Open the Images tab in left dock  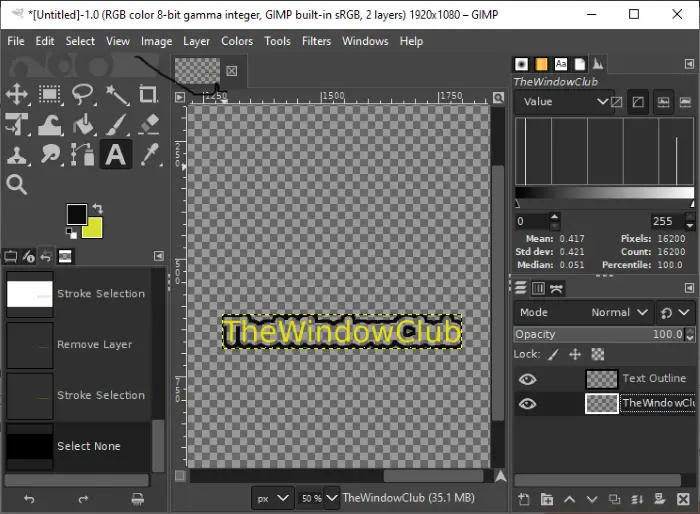pos(65,256)
